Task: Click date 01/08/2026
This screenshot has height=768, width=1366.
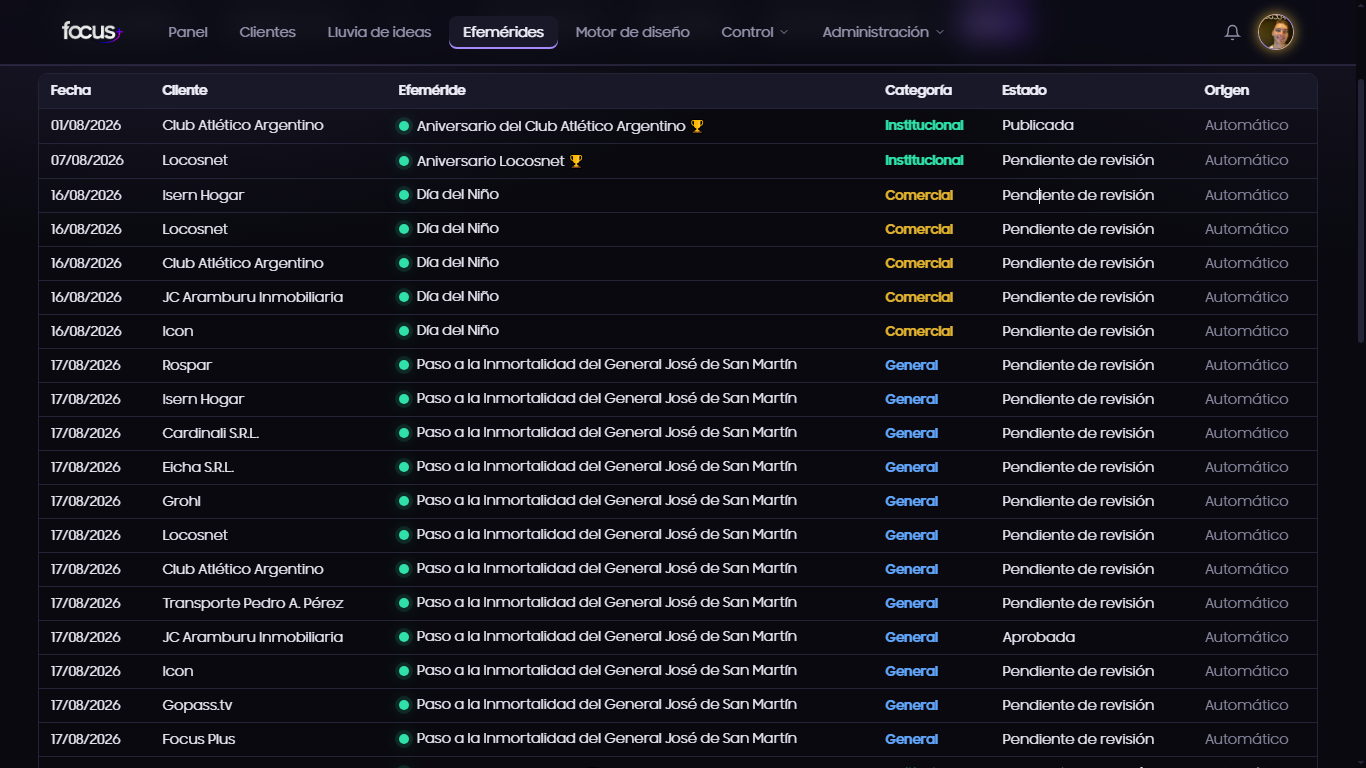Action: 86,126
